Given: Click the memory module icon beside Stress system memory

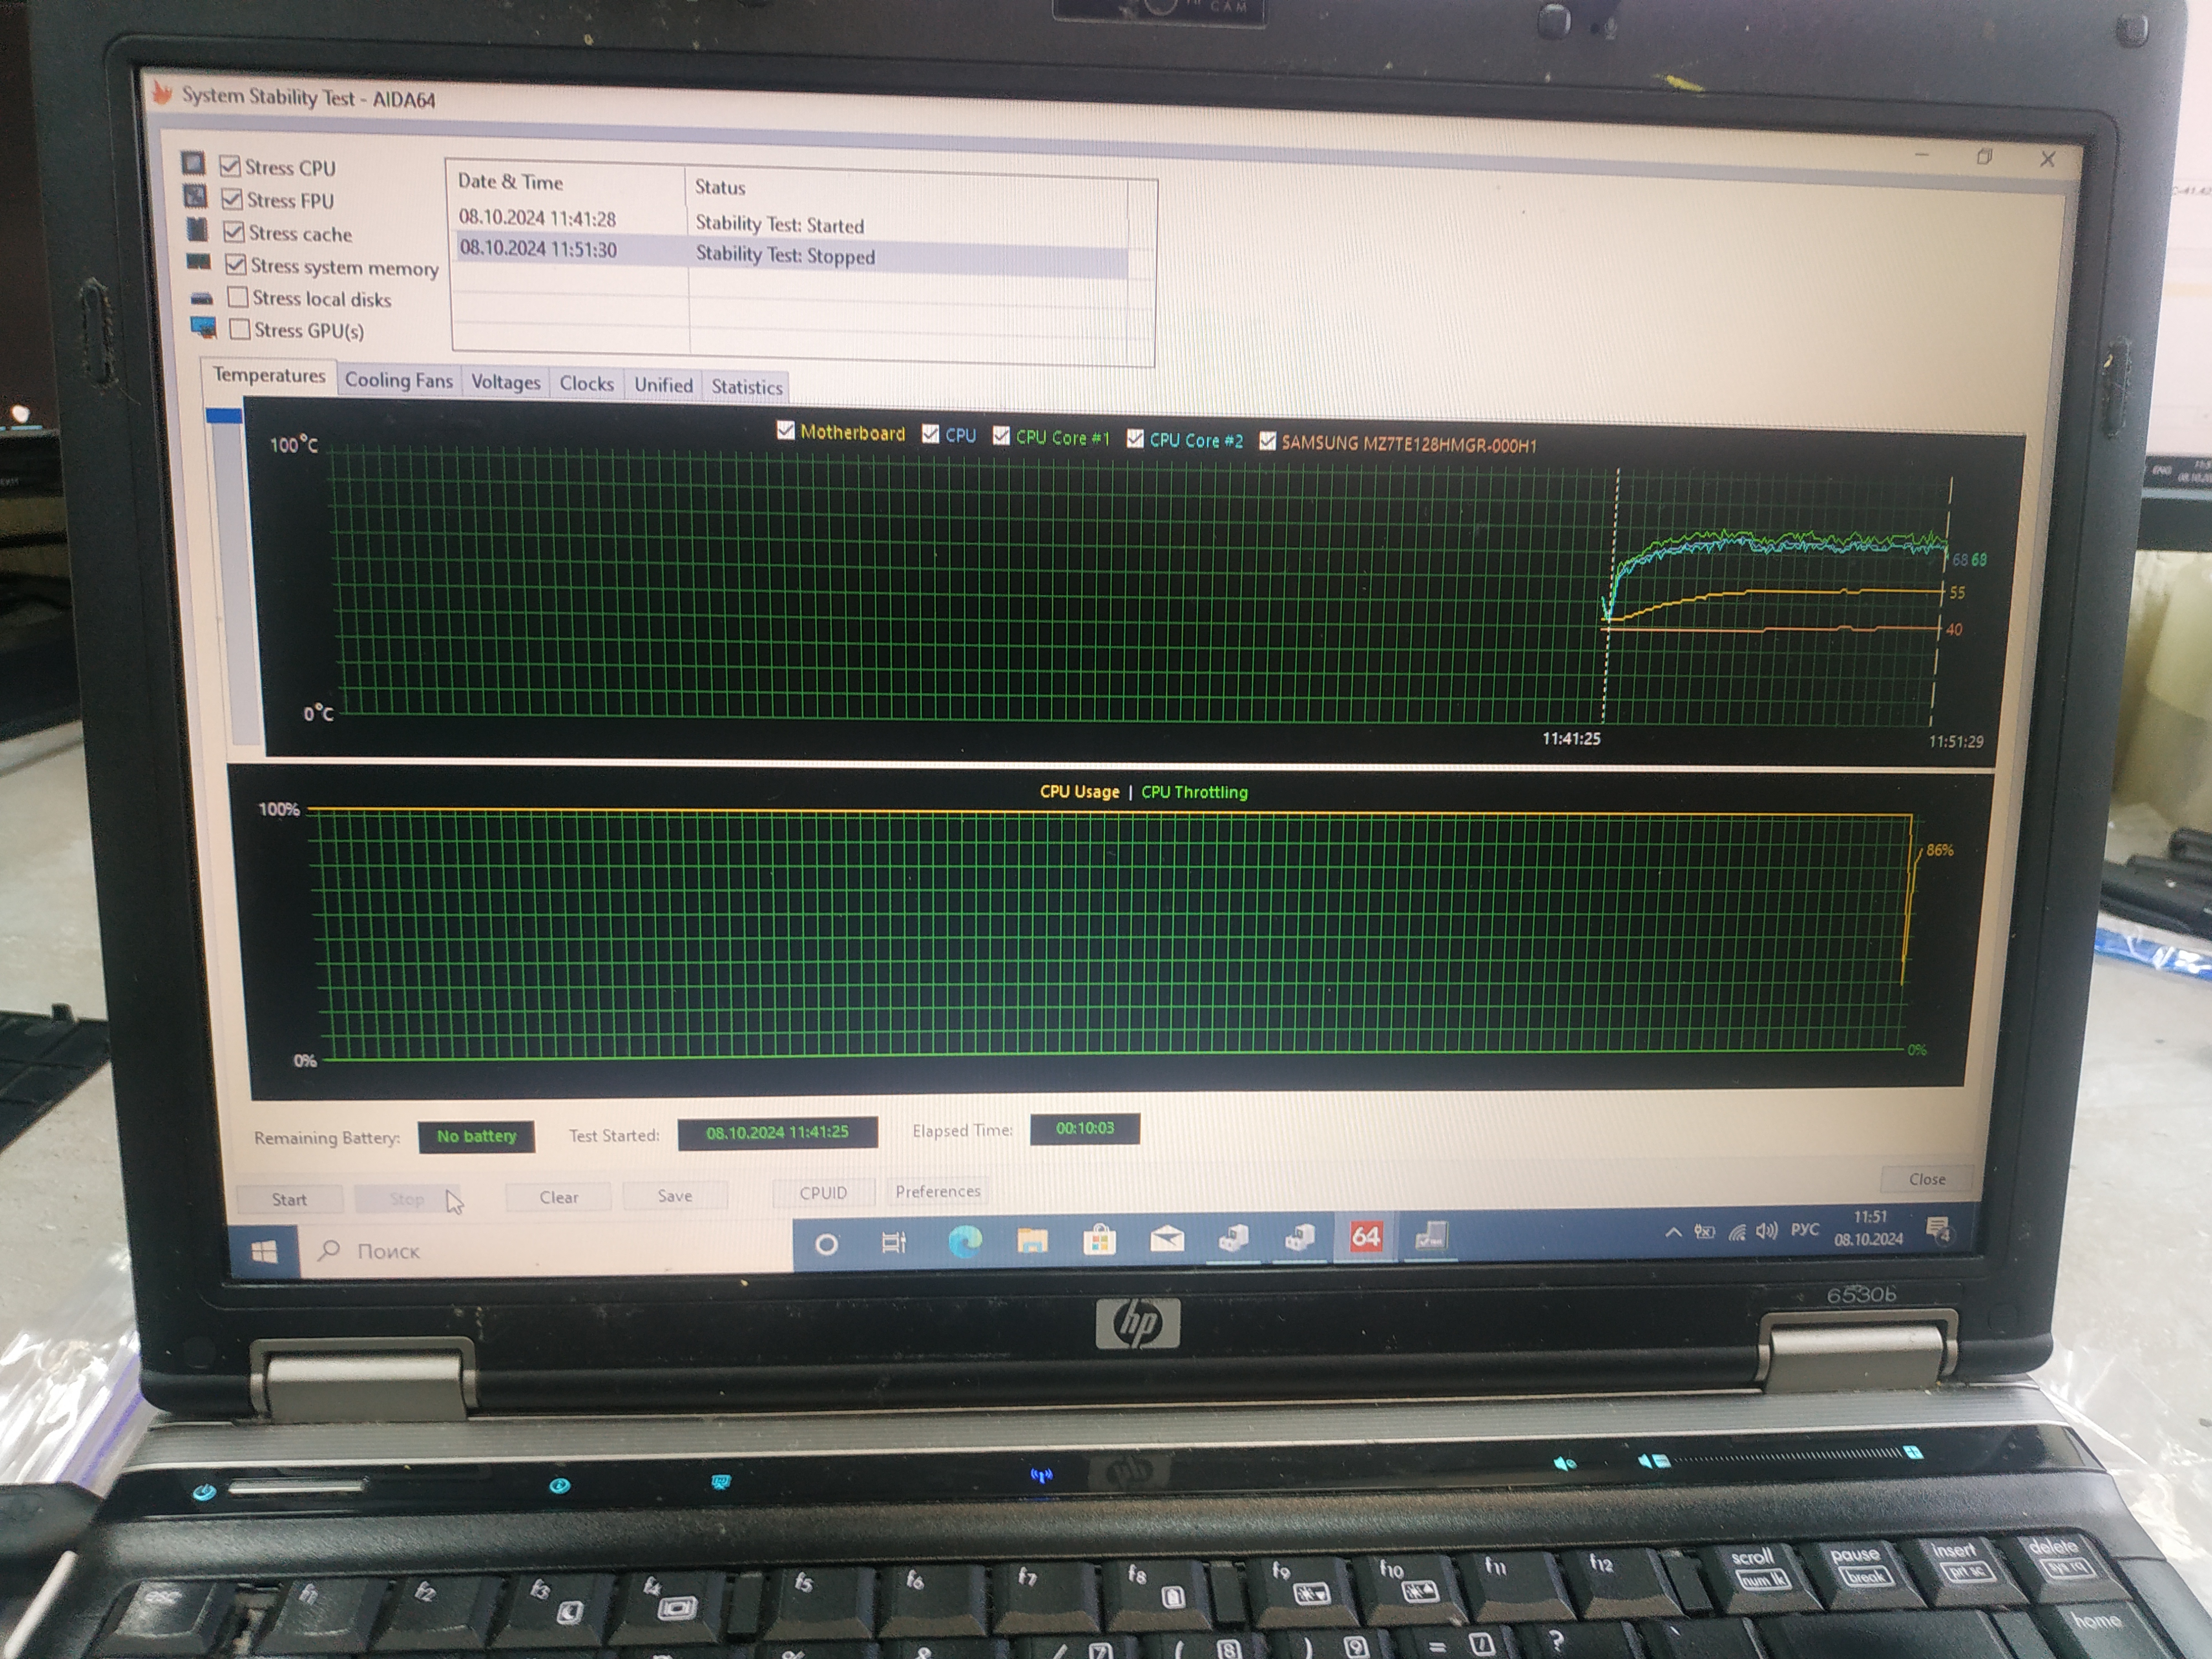Looking at the screenshot, I should point(199,263).
